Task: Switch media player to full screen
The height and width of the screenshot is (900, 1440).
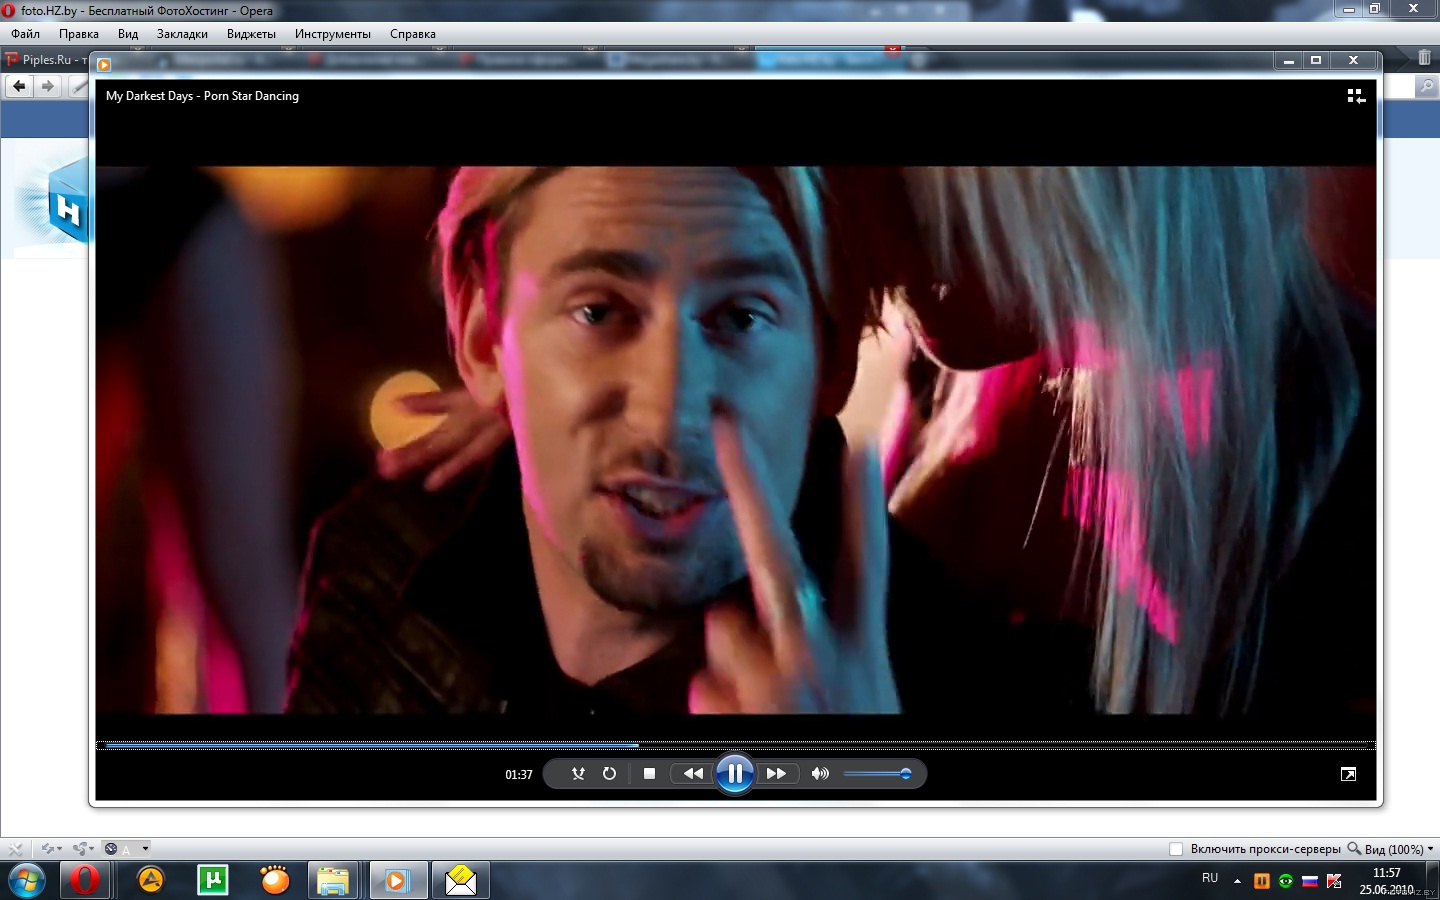Action: [1348, 774]
